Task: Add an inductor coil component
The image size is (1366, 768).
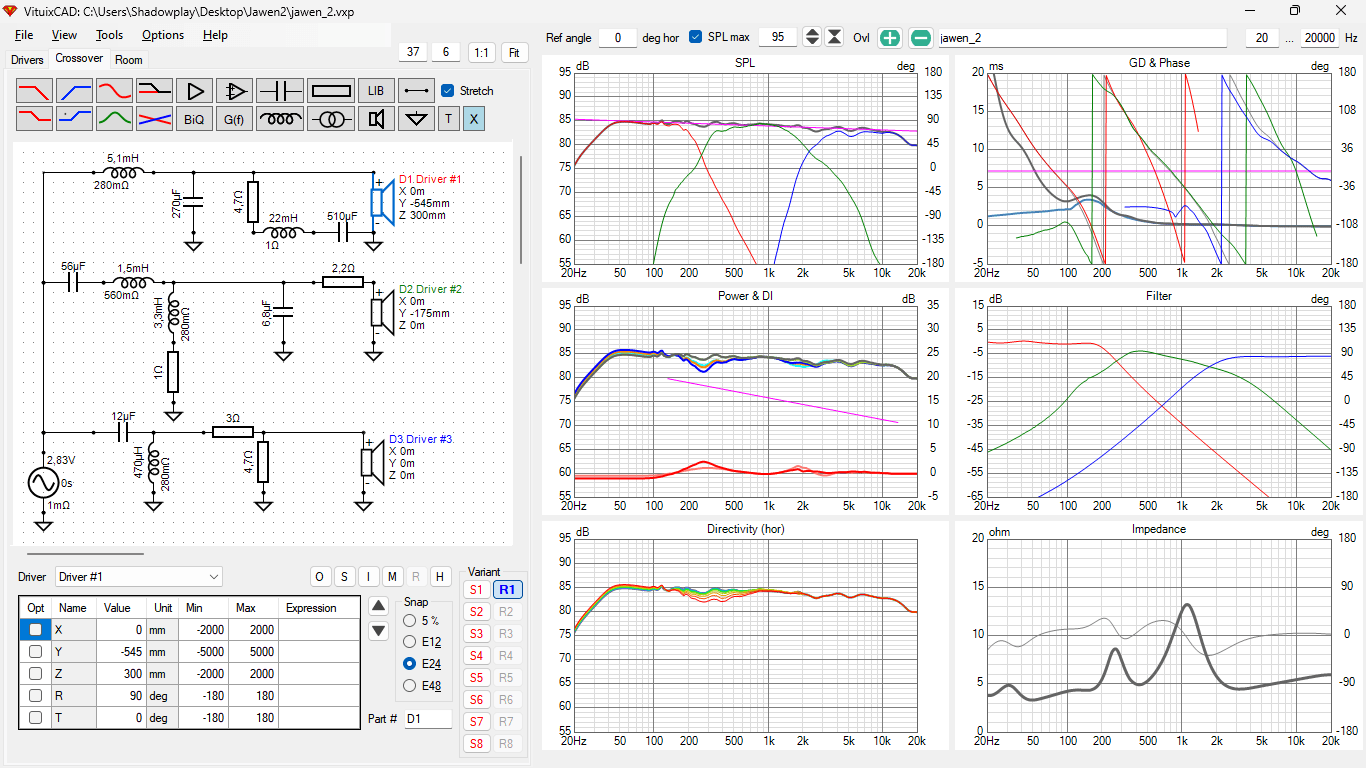Action: click(x=280, y=119)
